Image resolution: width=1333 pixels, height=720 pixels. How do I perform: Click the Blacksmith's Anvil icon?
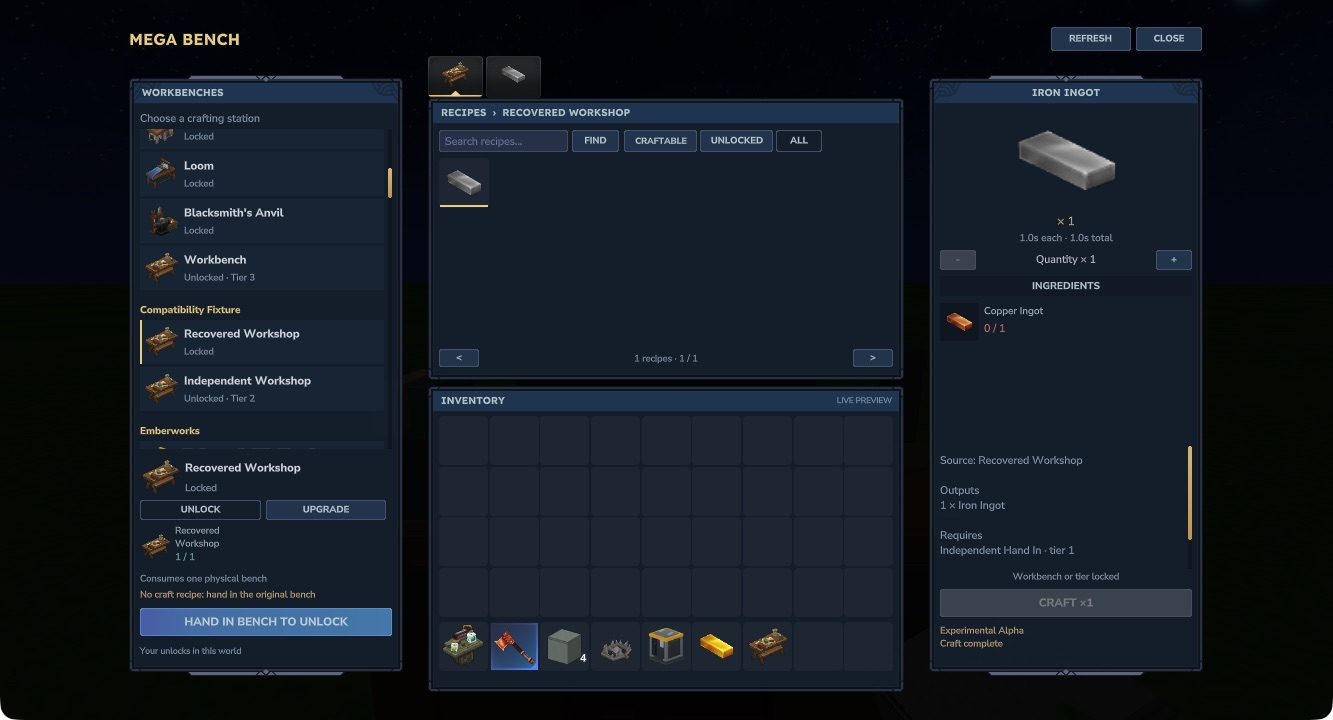coord(160,220)
